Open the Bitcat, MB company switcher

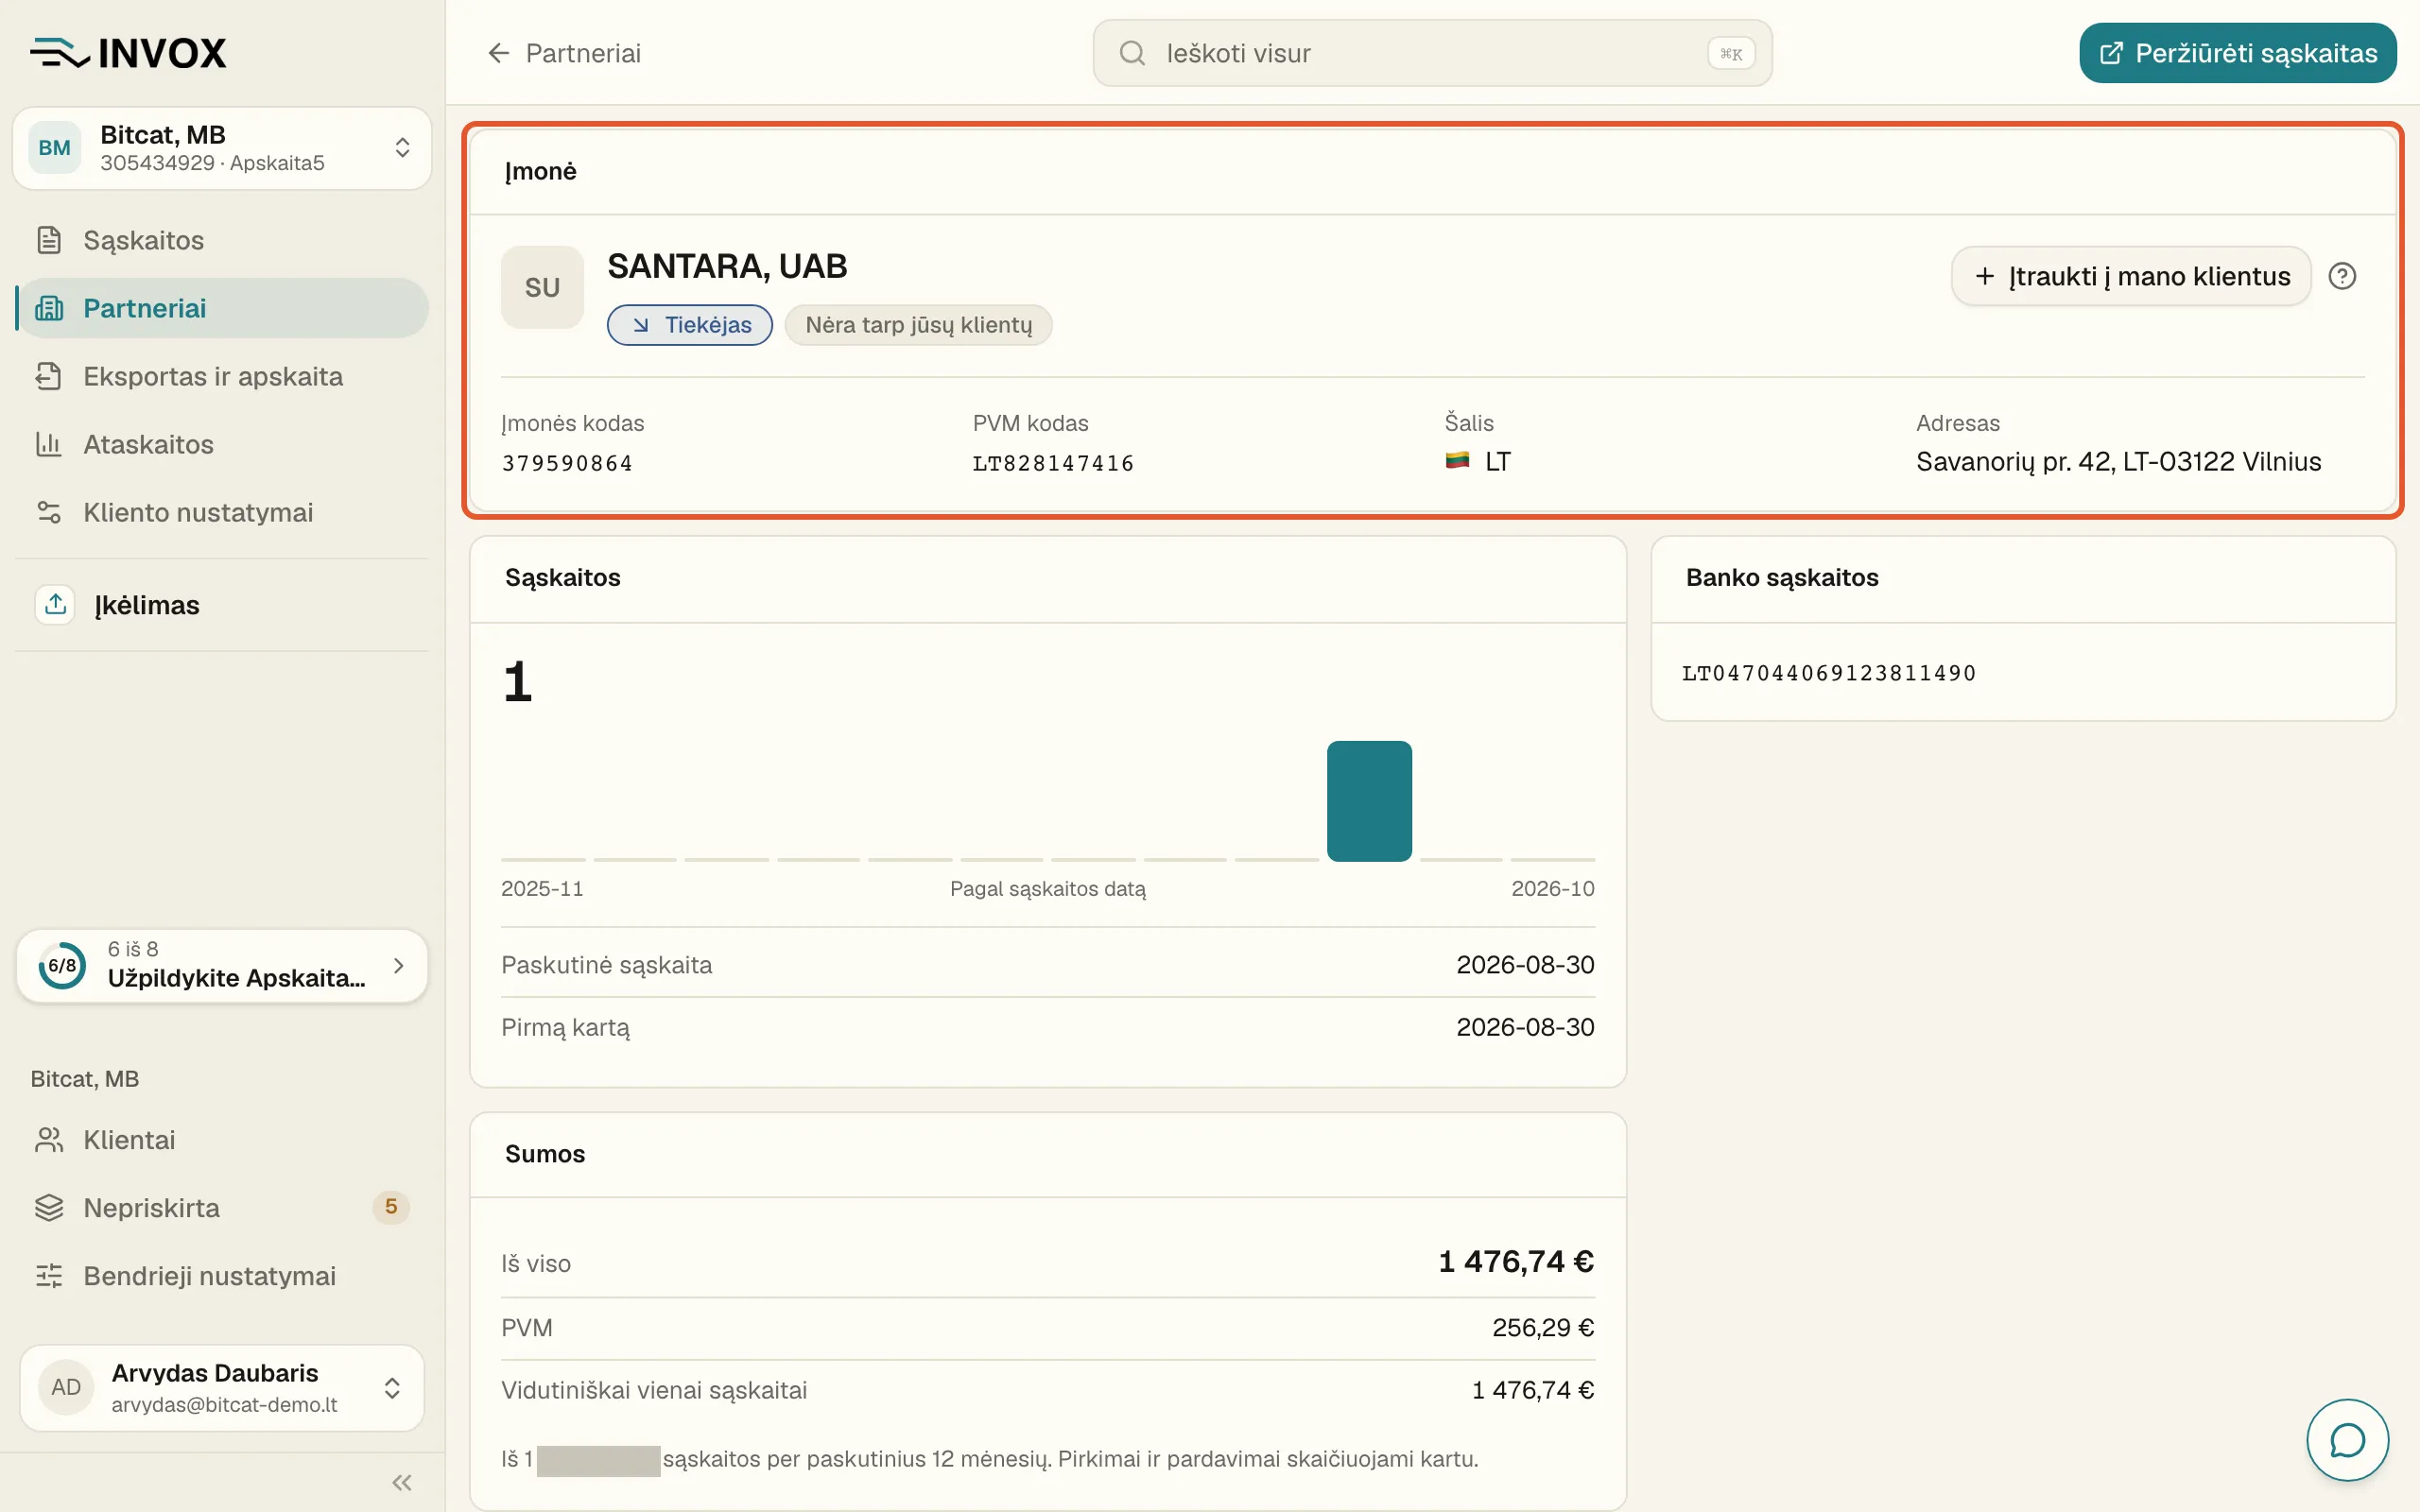coord(222,148)
